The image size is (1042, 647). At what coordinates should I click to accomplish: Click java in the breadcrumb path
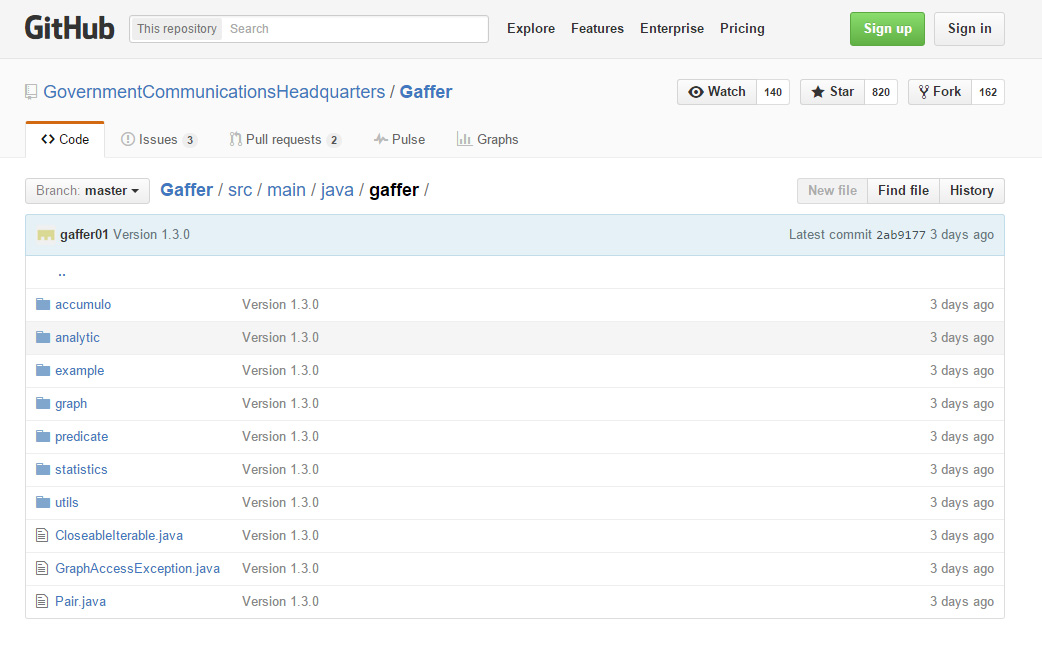(337, 190)
